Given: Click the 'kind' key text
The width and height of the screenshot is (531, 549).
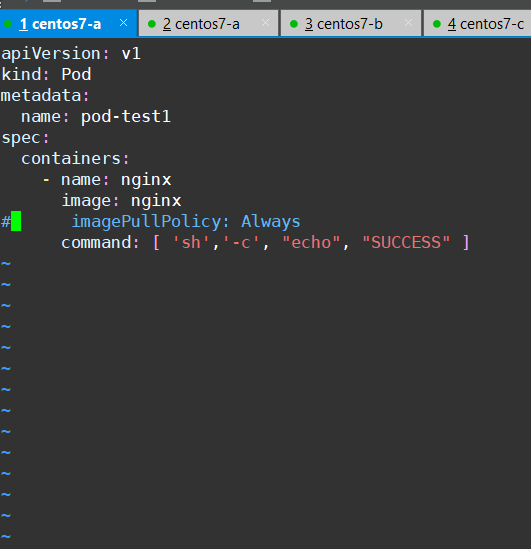Looking at the screenshot, I should [x=21, y=74].
